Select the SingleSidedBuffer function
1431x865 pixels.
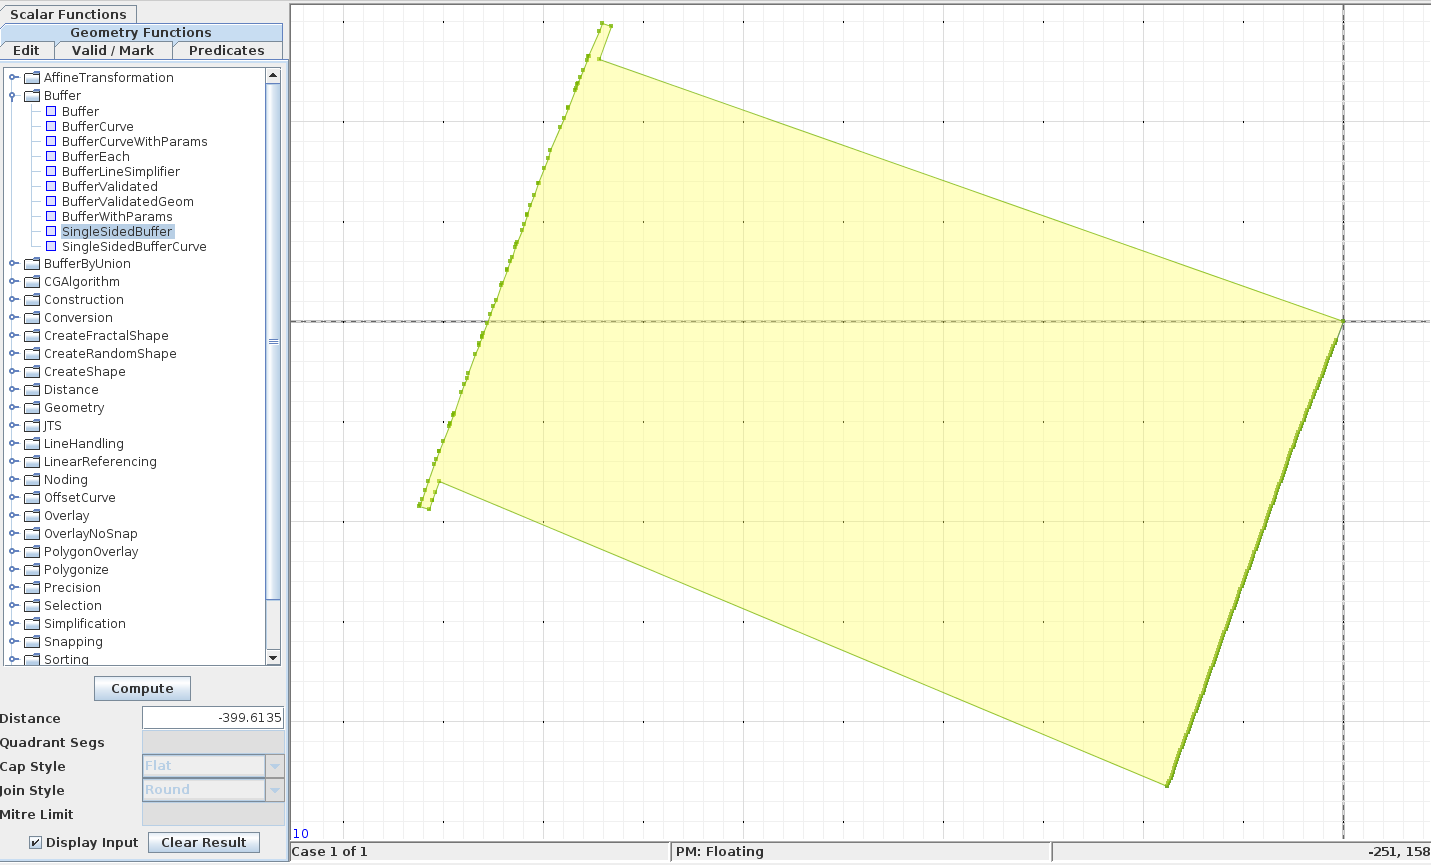tap(117, 231)
